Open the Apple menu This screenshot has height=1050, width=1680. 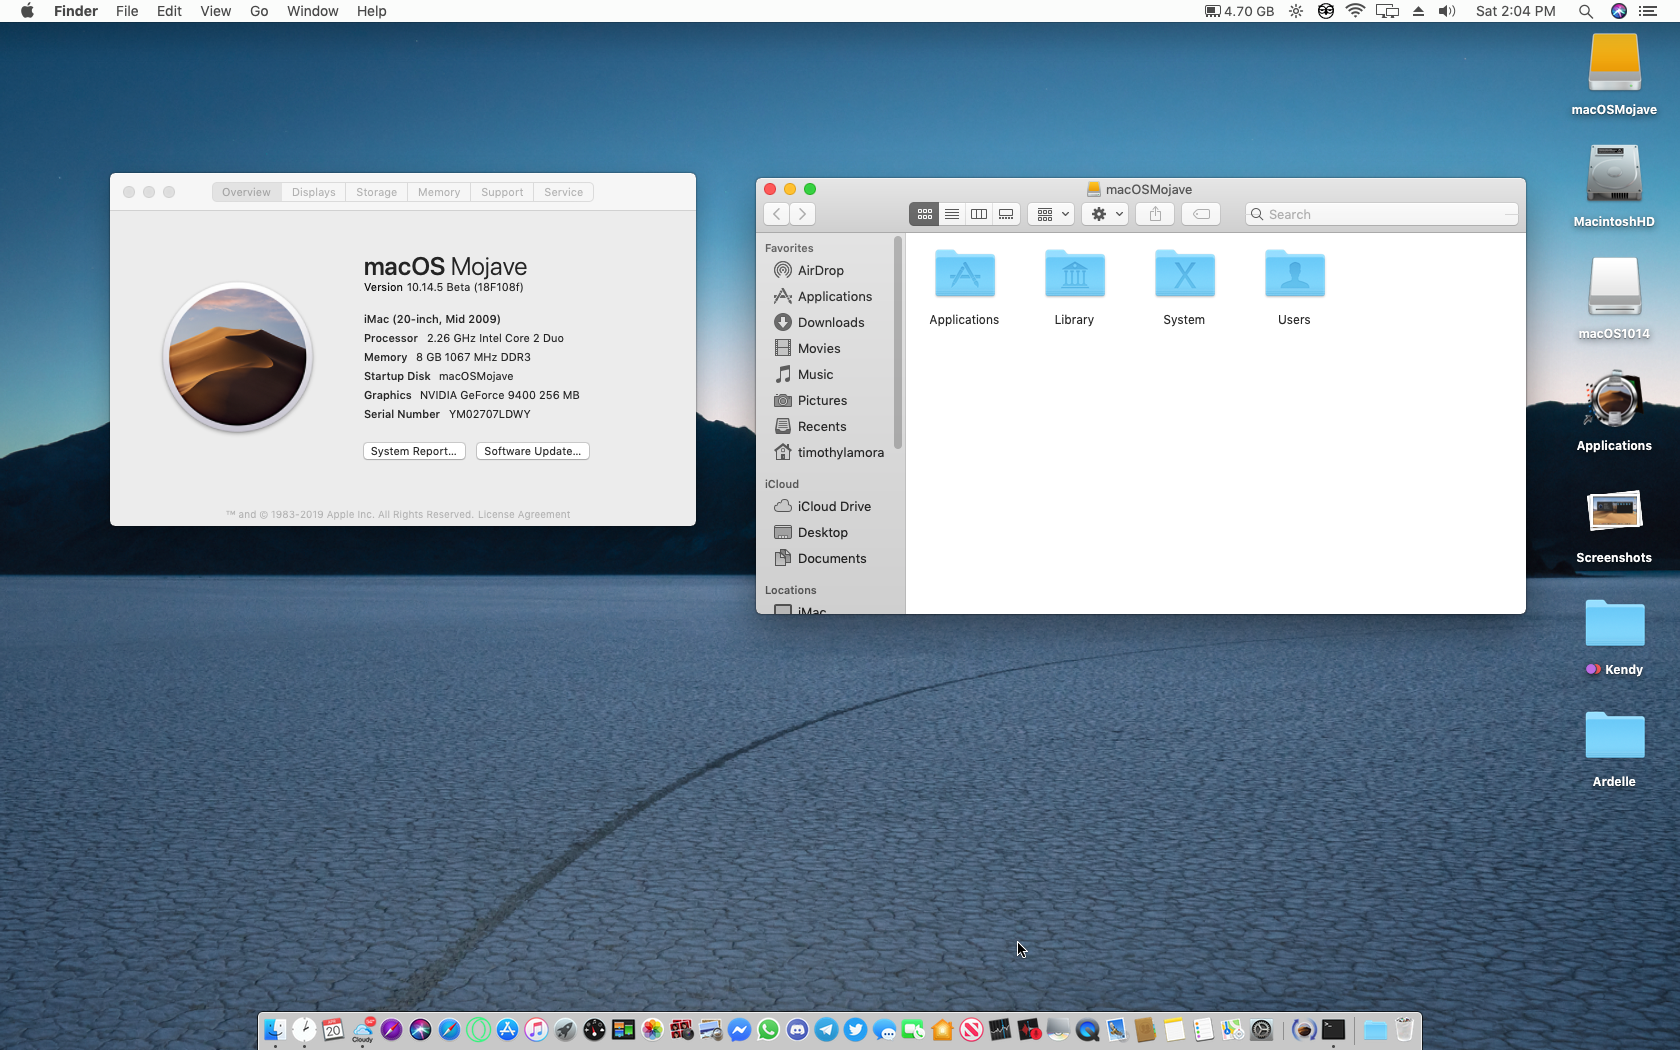(27, 11)
